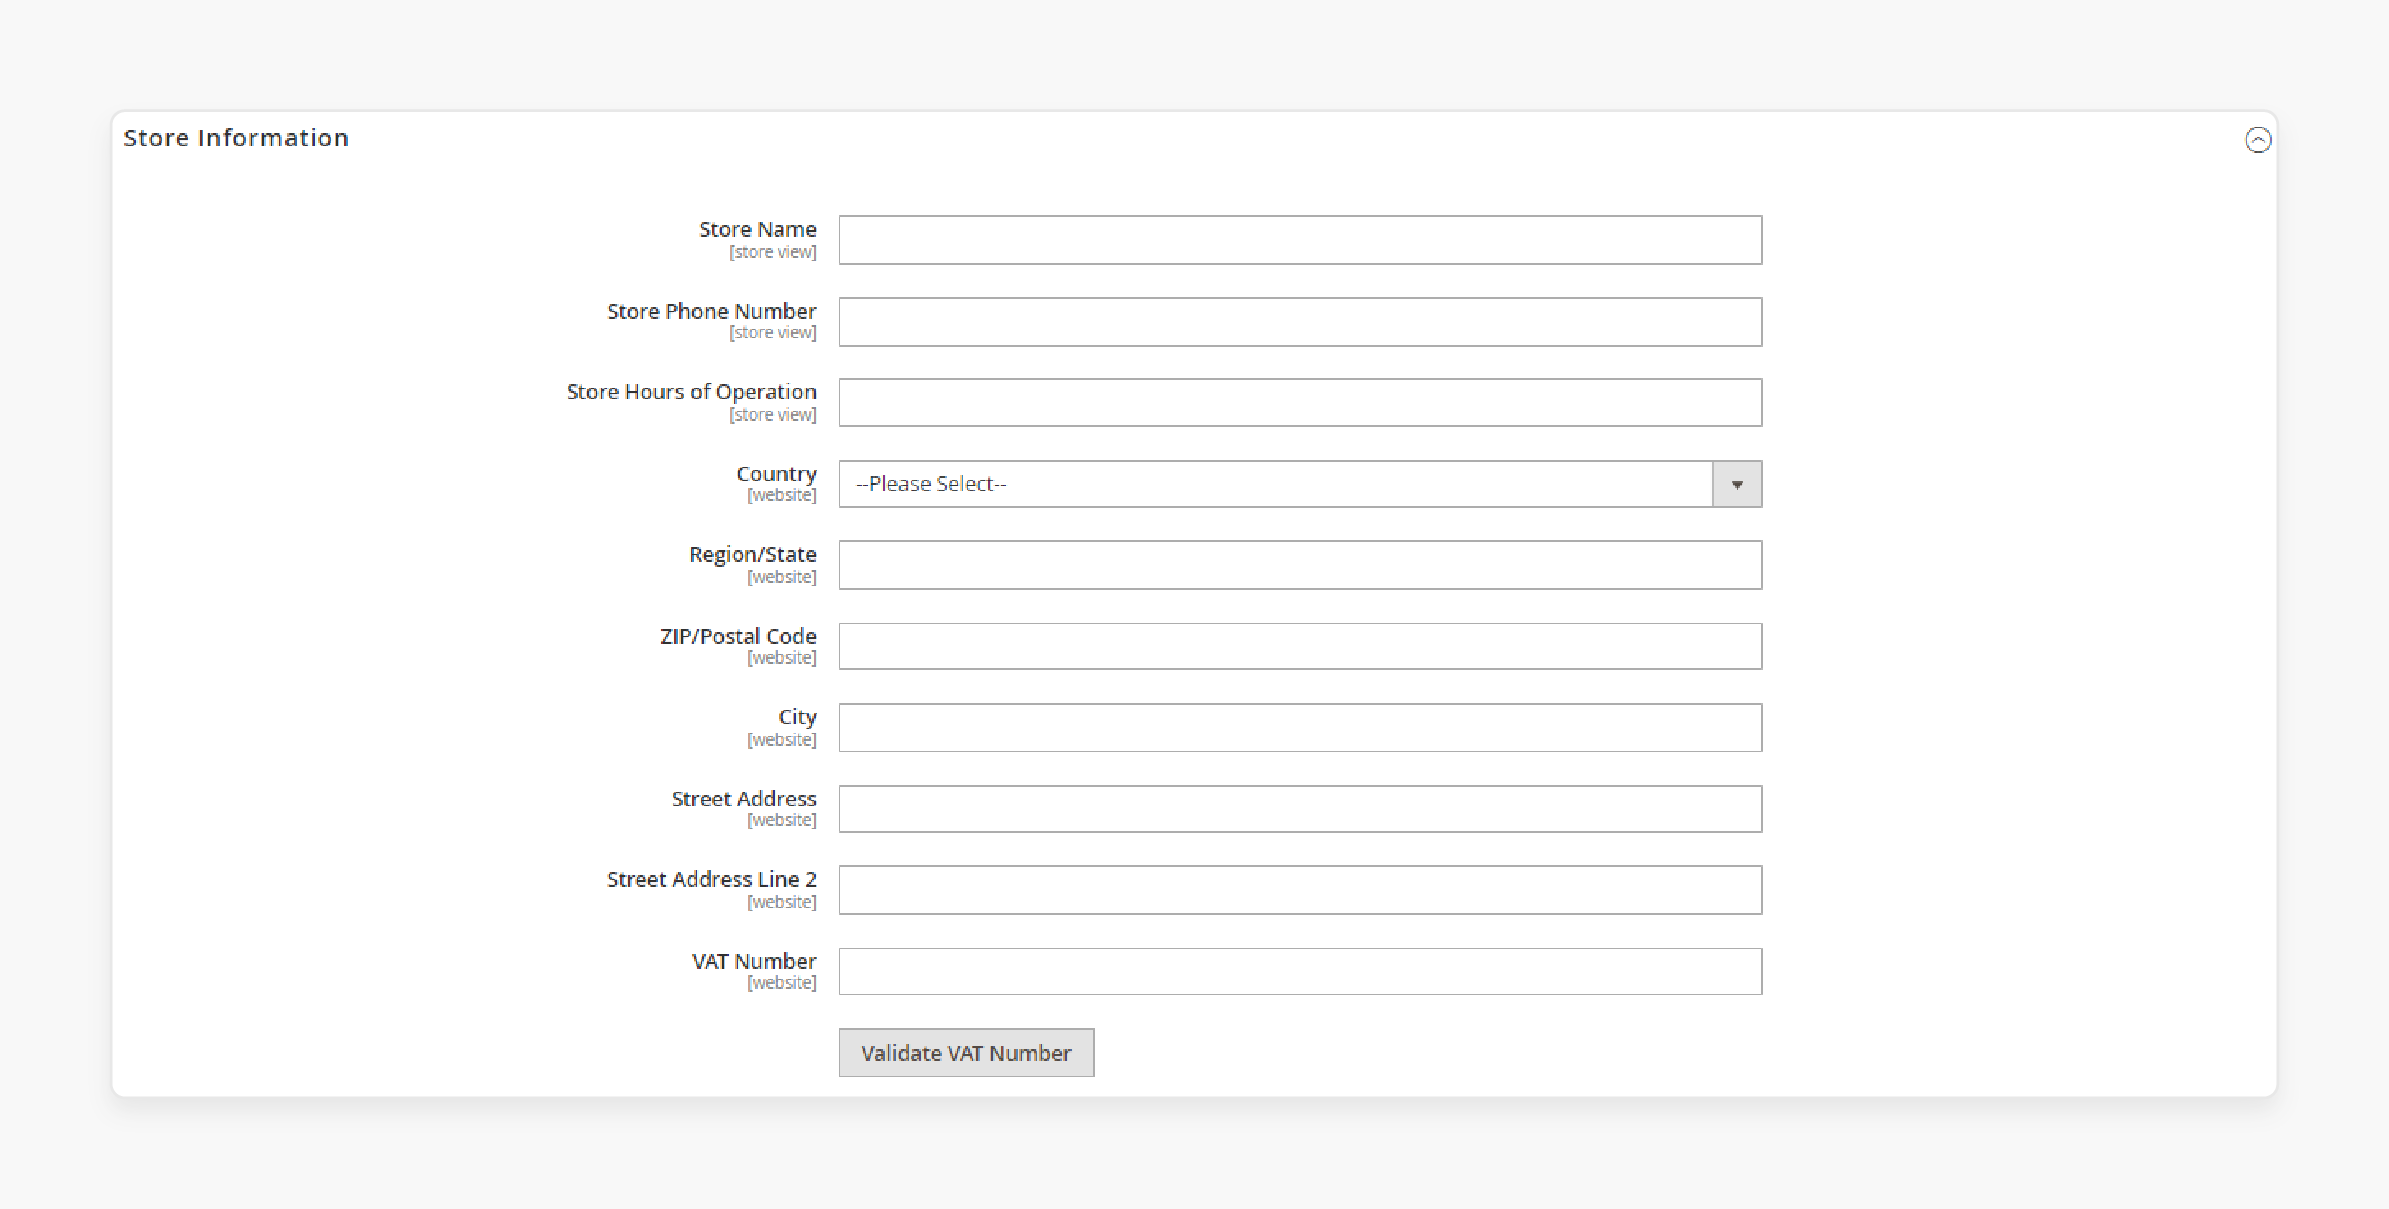Image resolution: width=2389 pixels, height=1209 pixels.
Task: Click the VAT Number label
Action: tap(754, 961)
